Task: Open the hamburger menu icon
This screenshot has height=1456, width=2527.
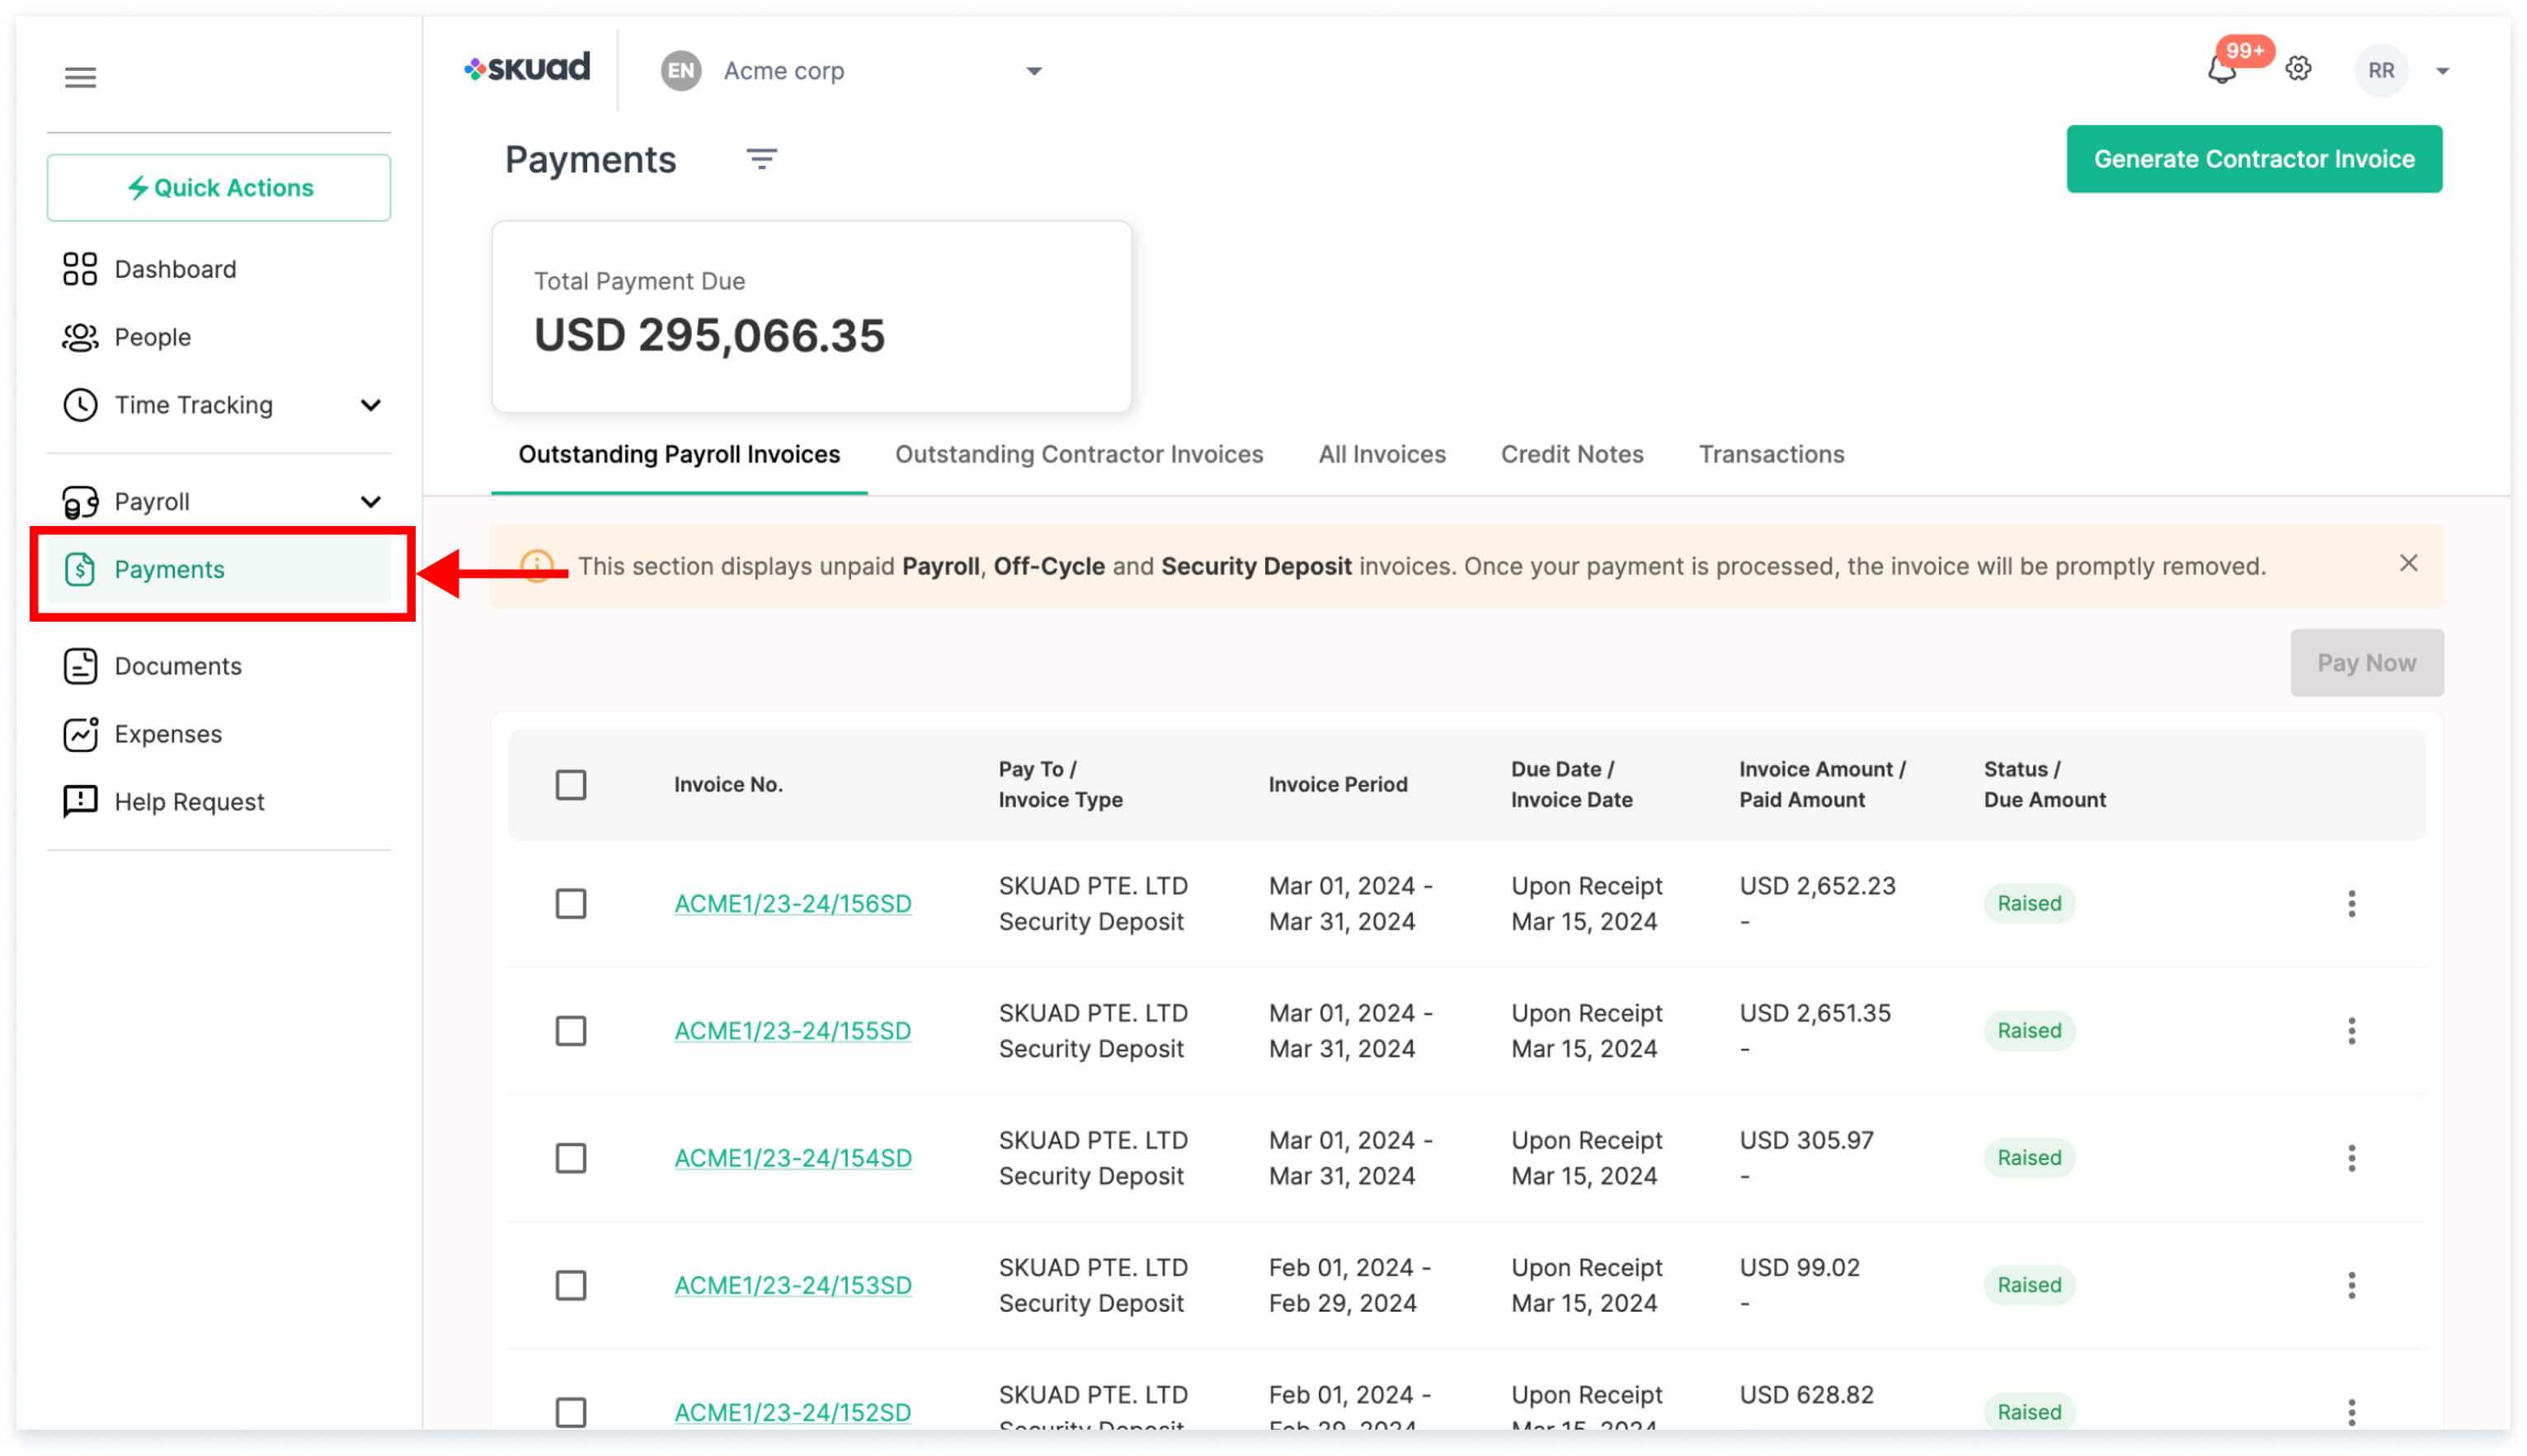Action: tap(80, 77)
